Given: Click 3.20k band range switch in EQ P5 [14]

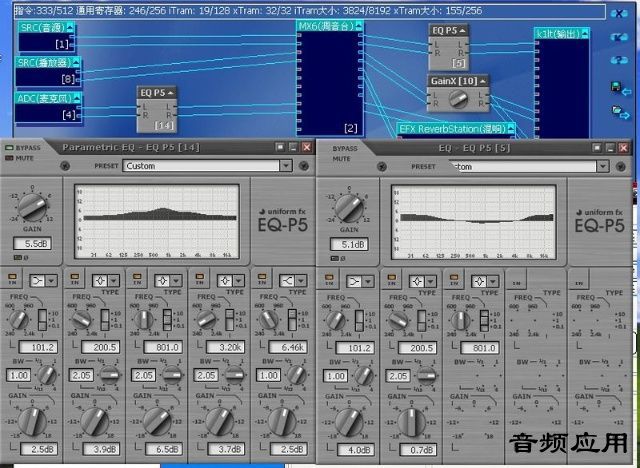Looking at the screenshot, I should pyautogui.click(x=229, y=320).
